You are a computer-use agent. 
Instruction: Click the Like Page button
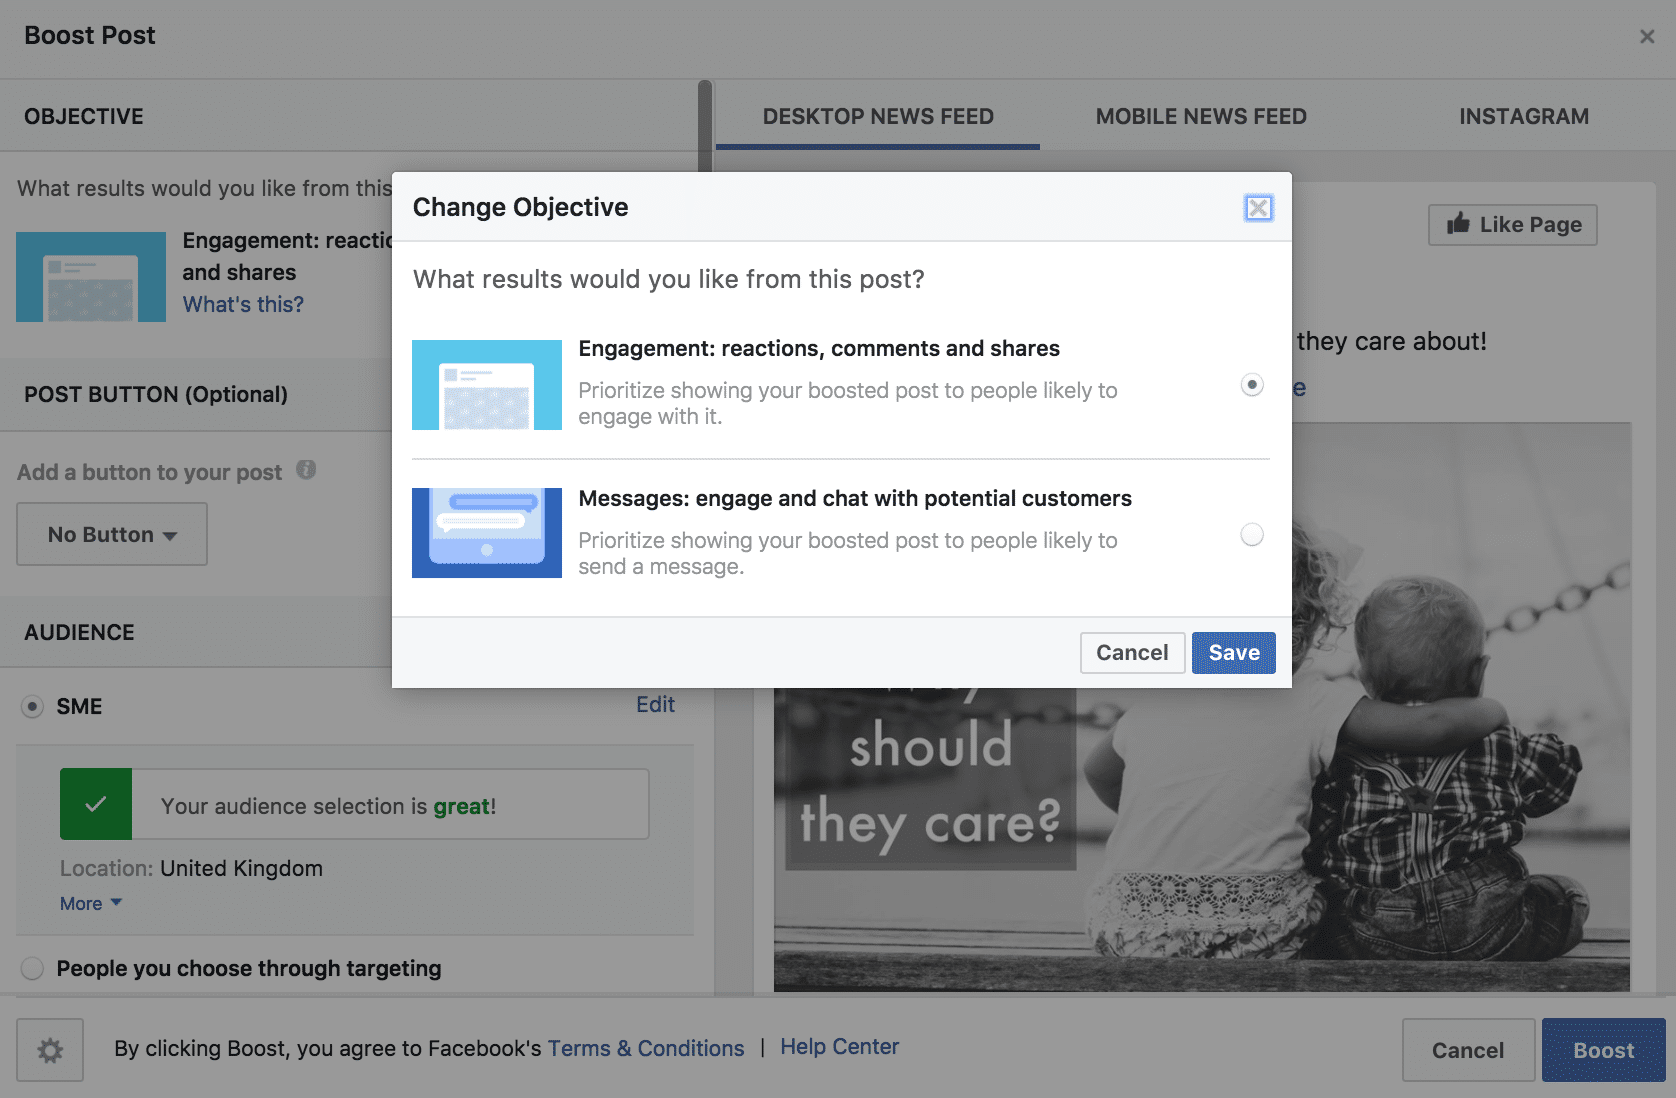[1513, 224]
